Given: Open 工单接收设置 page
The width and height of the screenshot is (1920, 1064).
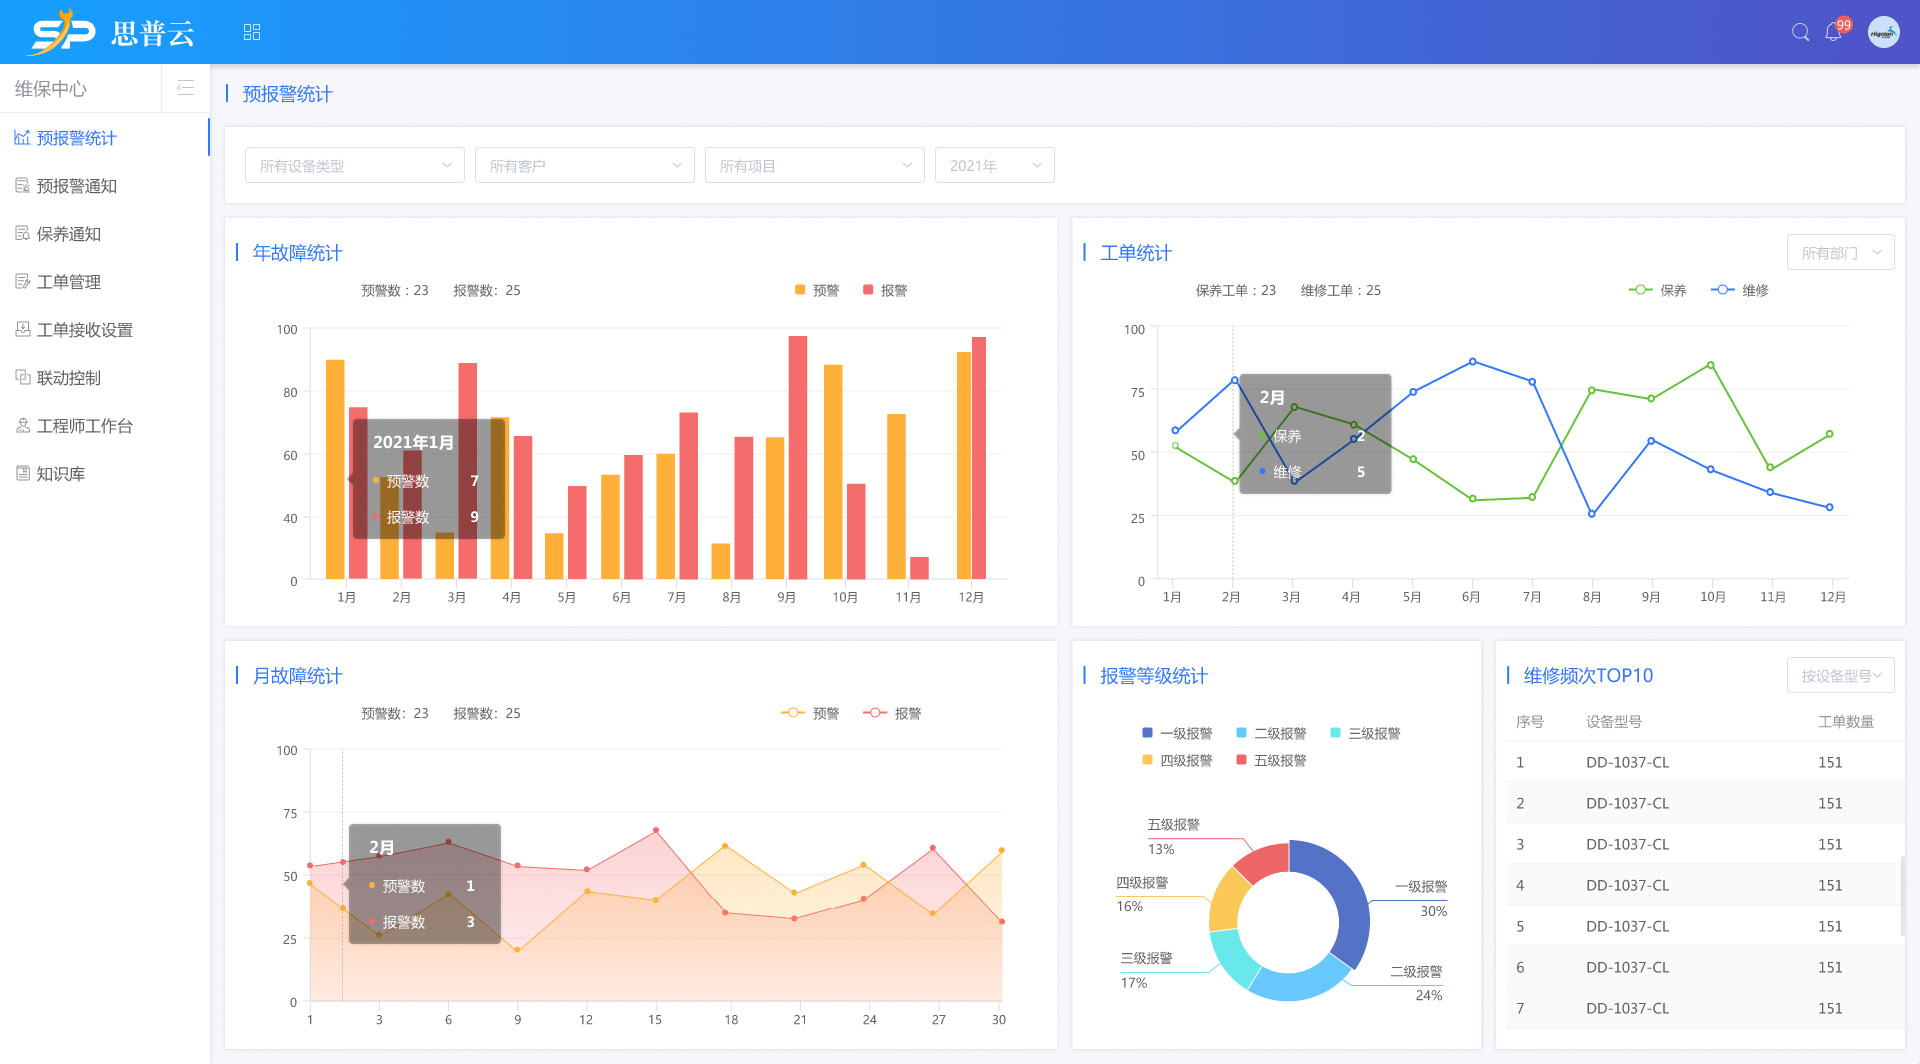Looking at the screenshot, I should 85,330.
